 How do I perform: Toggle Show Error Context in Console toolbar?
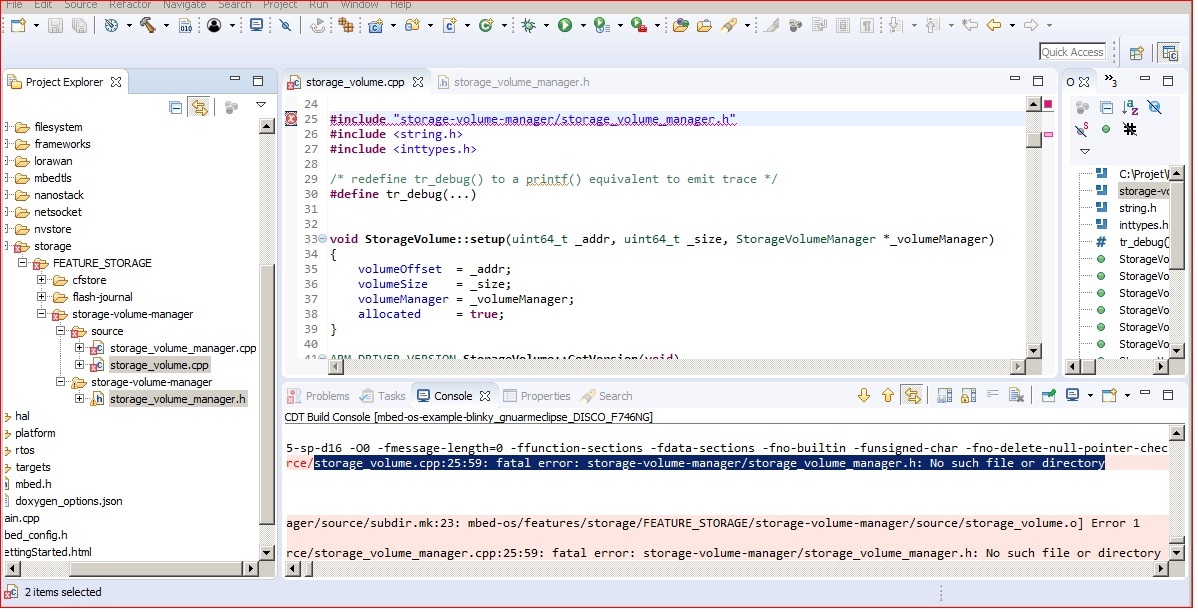(912, 396)
